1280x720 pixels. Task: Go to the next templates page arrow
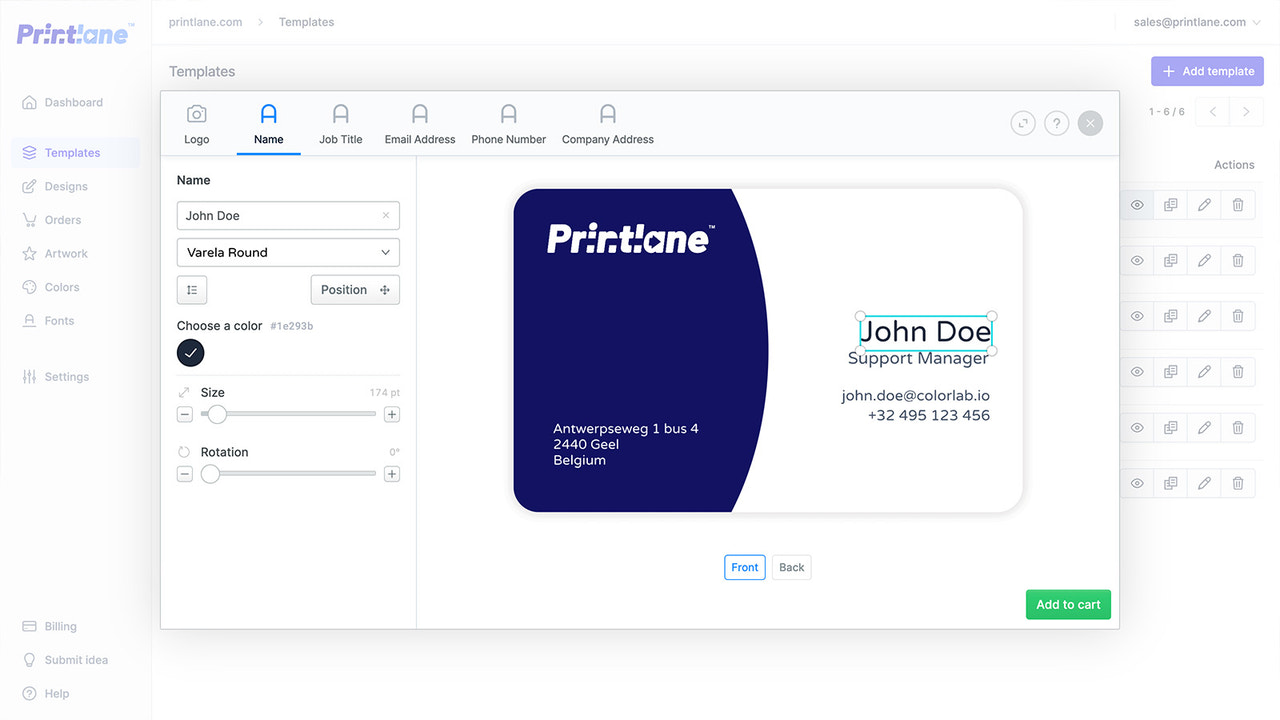point(1246,112)
